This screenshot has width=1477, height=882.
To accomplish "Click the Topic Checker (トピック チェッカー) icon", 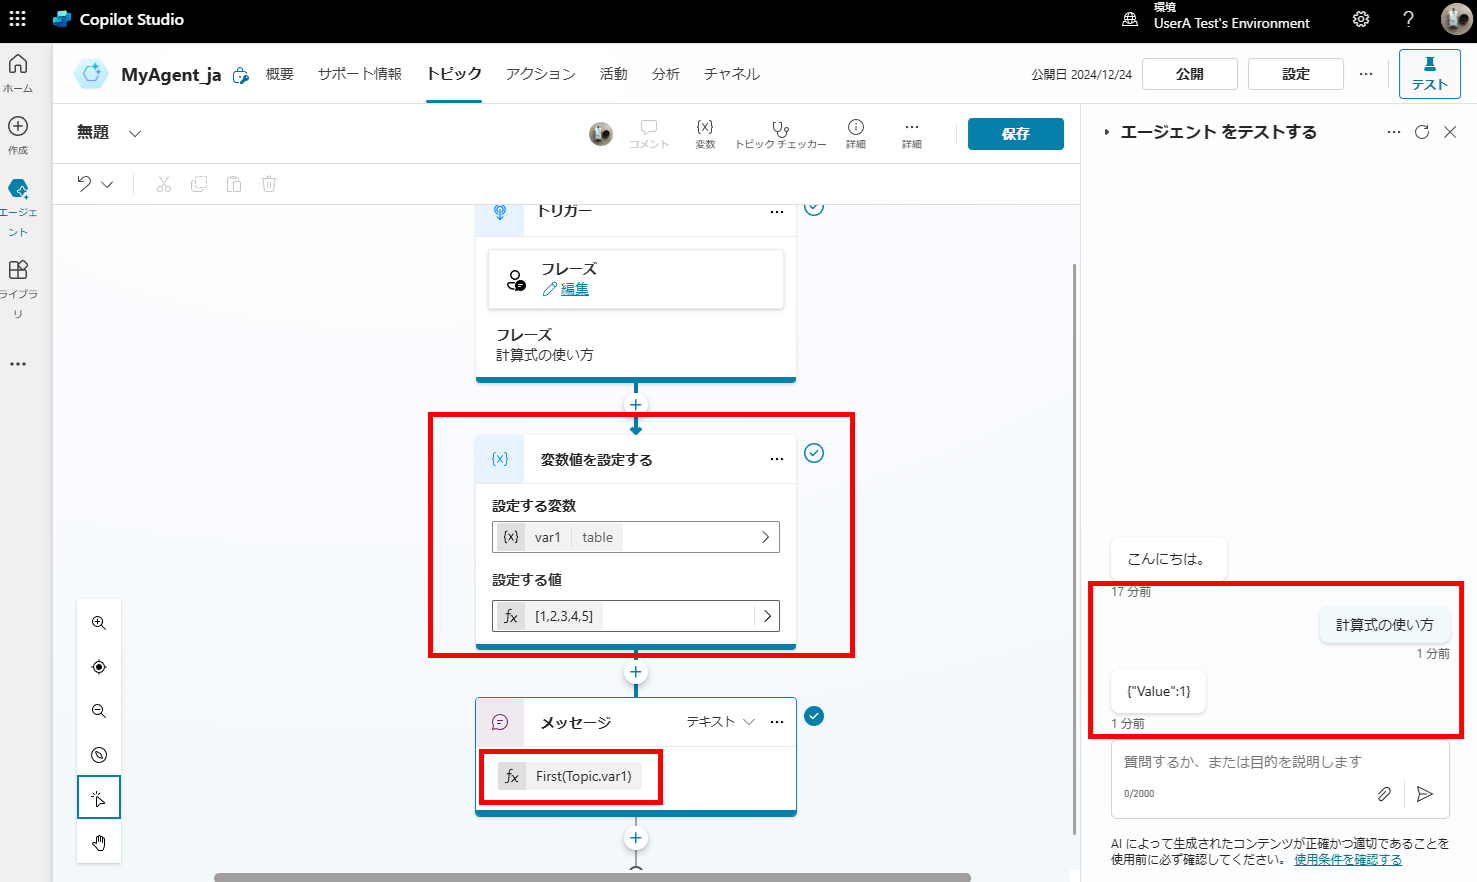I will click(780, 129).
